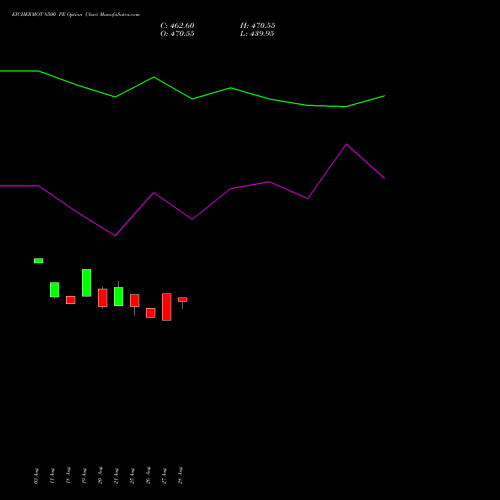This screenshot has width=500, height=500.
Task: Click the small red candle for 18 Aug
Action: 71,300
